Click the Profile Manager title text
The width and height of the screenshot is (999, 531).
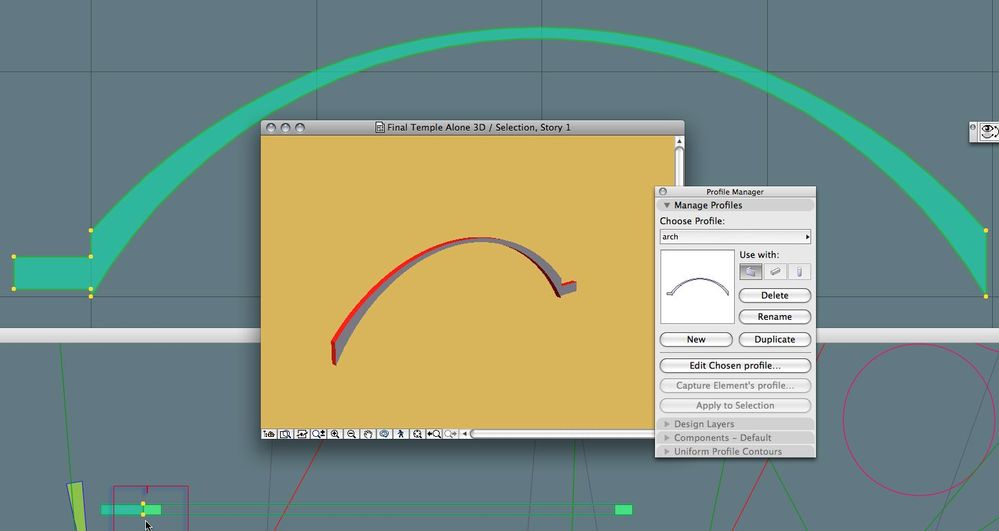(735, 191)
